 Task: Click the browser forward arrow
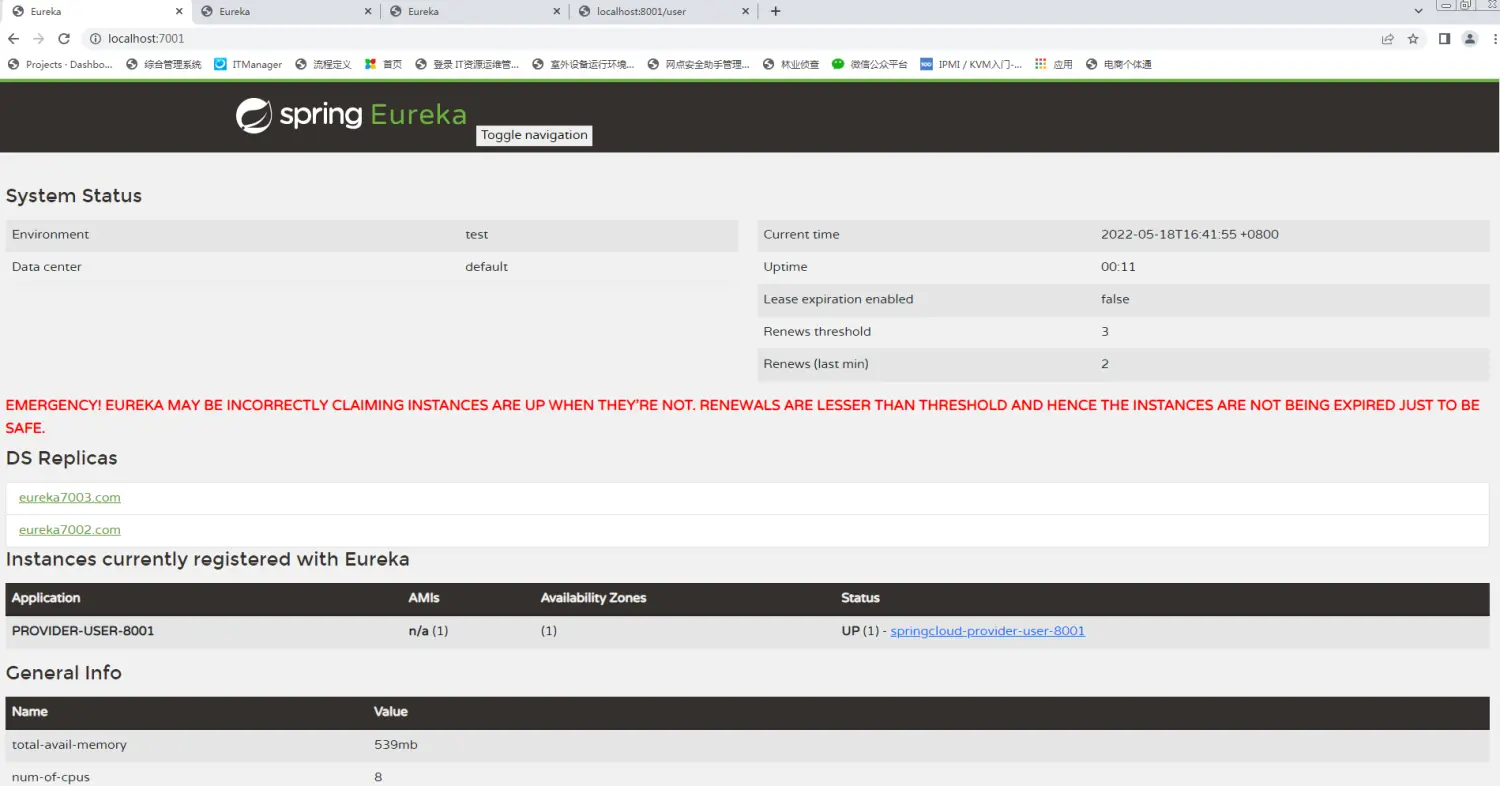pos(39,39)
